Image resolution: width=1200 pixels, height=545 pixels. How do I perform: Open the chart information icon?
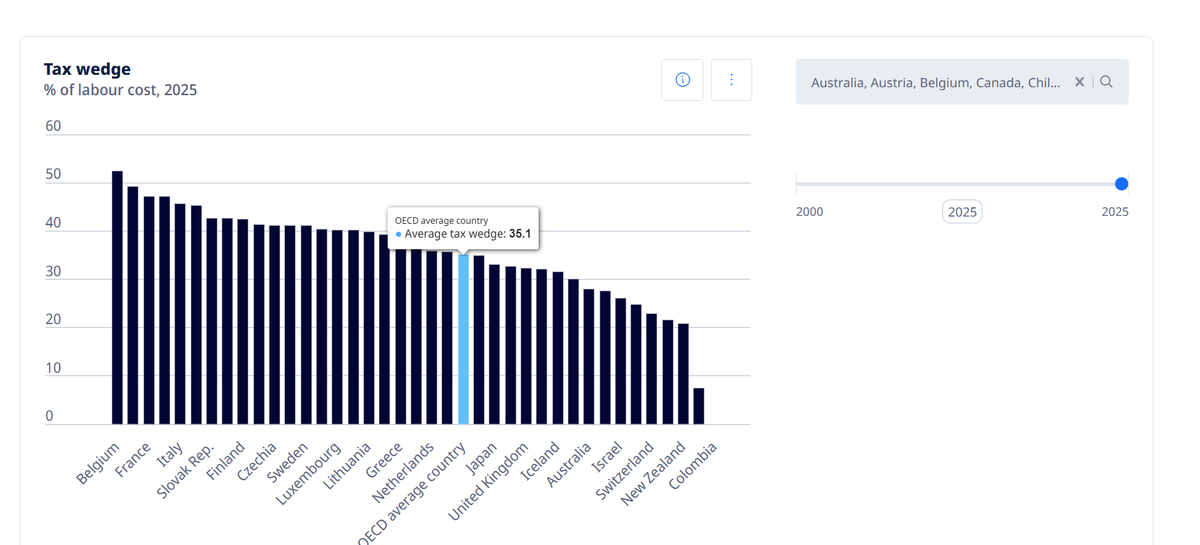(x=682, y=80)
